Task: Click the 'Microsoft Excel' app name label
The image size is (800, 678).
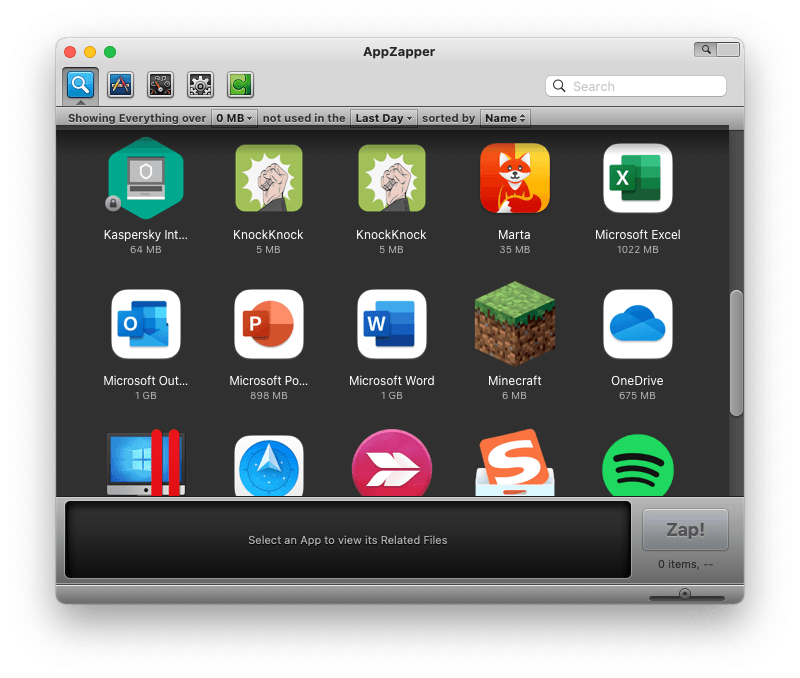Action: point(637,235)
